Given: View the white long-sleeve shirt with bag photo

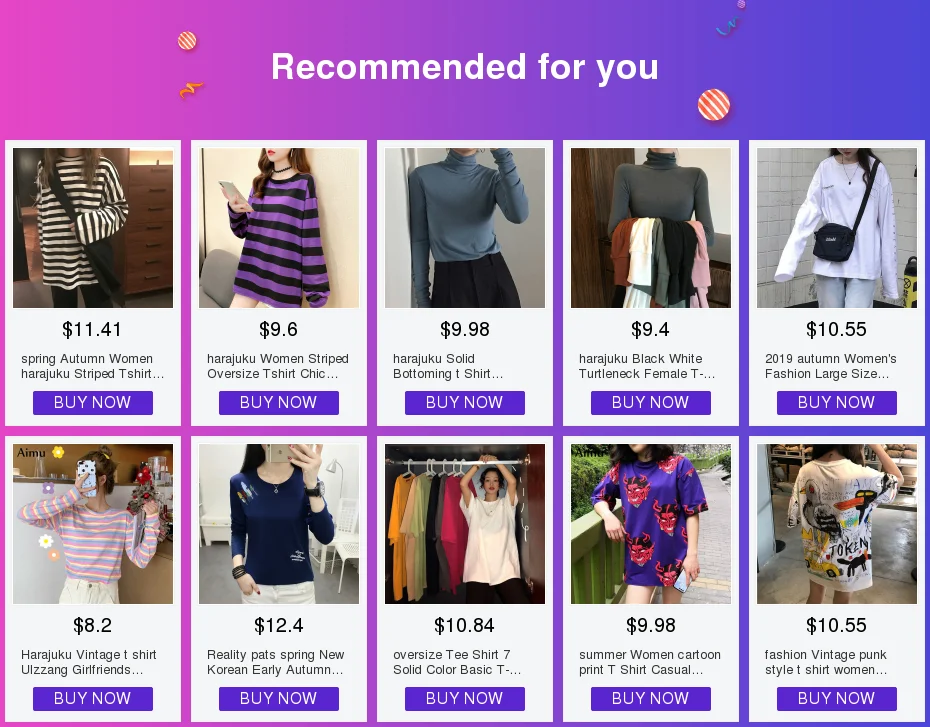Looking at the screenshot, I should (x=837, y=228).
